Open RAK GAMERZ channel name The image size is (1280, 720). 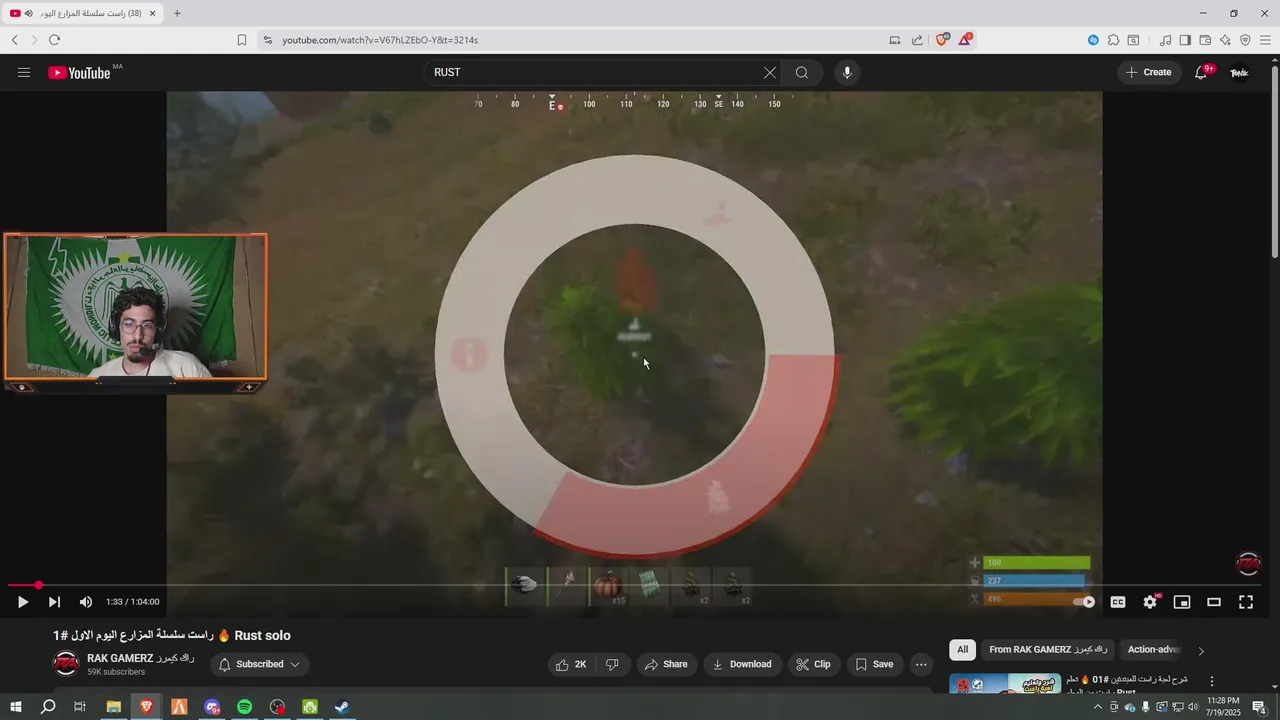(141, 658)
